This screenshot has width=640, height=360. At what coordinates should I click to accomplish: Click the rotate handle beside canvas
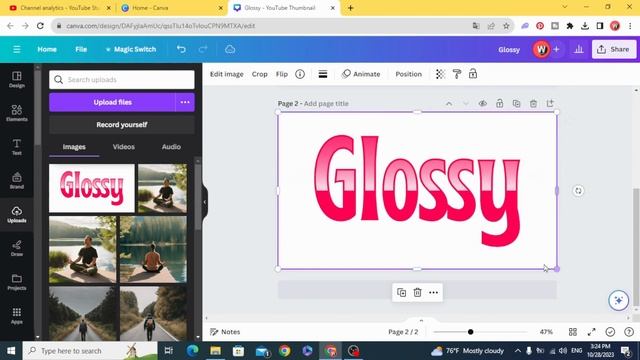pyautogui.click(x=578, y=191)
